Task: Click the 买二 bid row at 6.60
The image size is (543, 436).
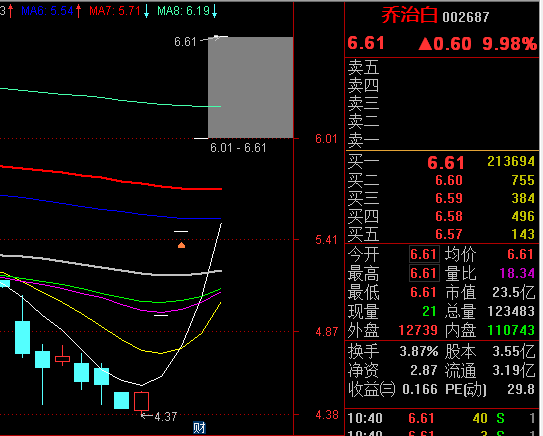Action: pyautogui.click(x=442, y=180)
